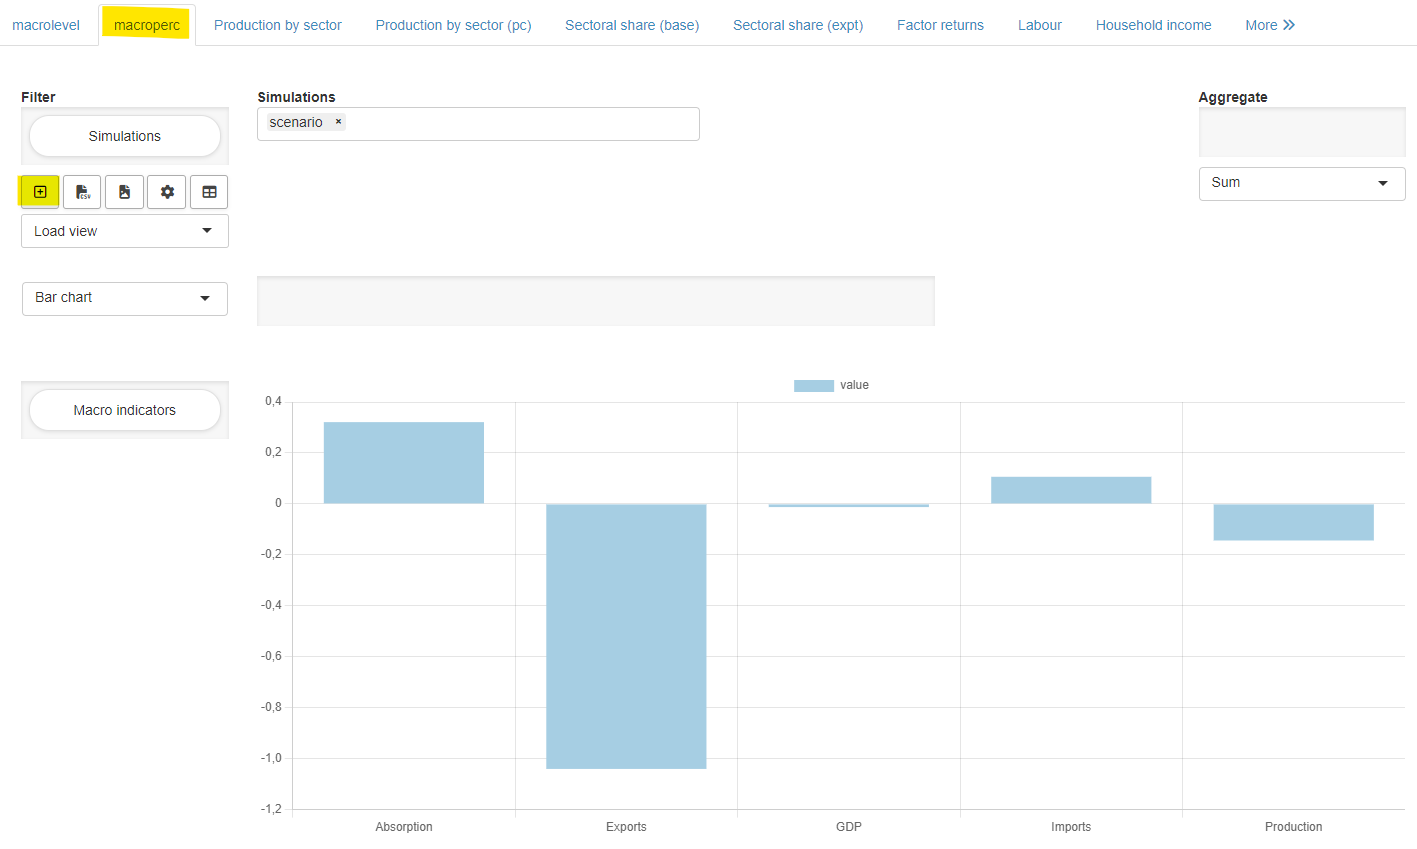Download chart as image file

coord(124,191)
